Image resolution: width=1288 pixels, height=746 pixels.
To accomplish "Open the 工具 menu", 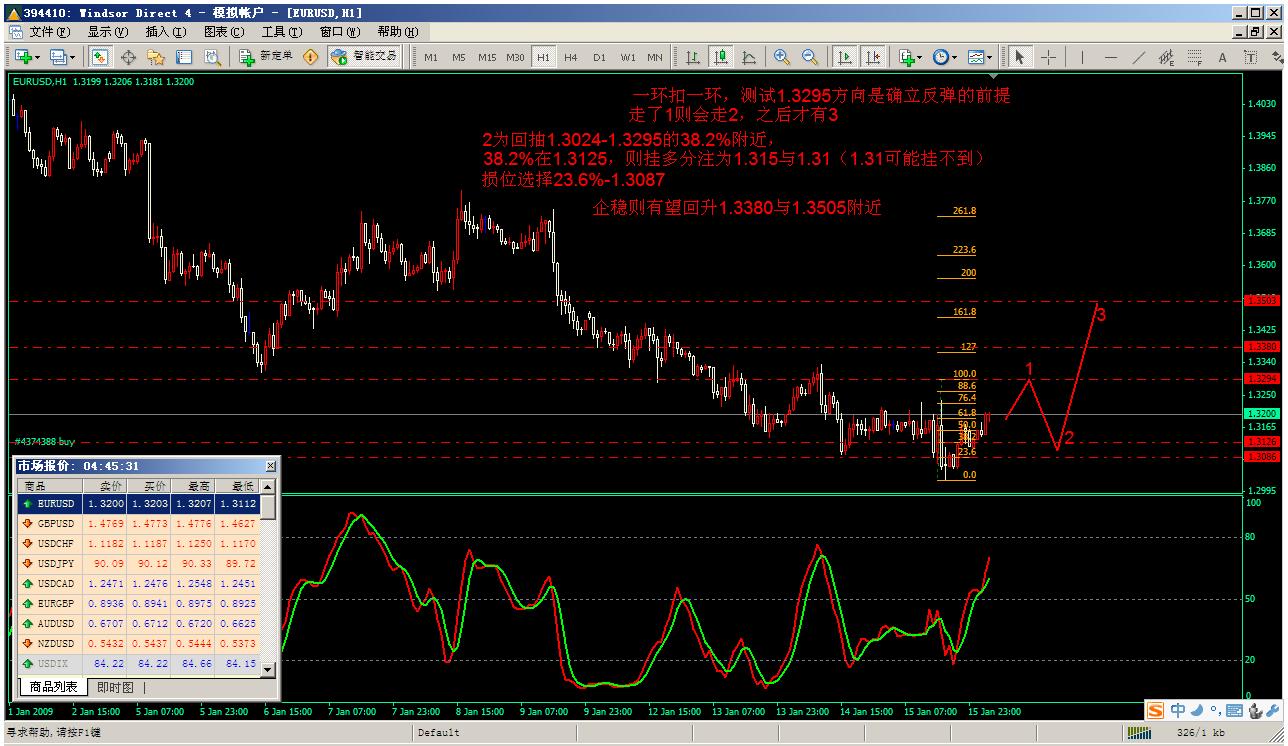I will pos(281,32).
